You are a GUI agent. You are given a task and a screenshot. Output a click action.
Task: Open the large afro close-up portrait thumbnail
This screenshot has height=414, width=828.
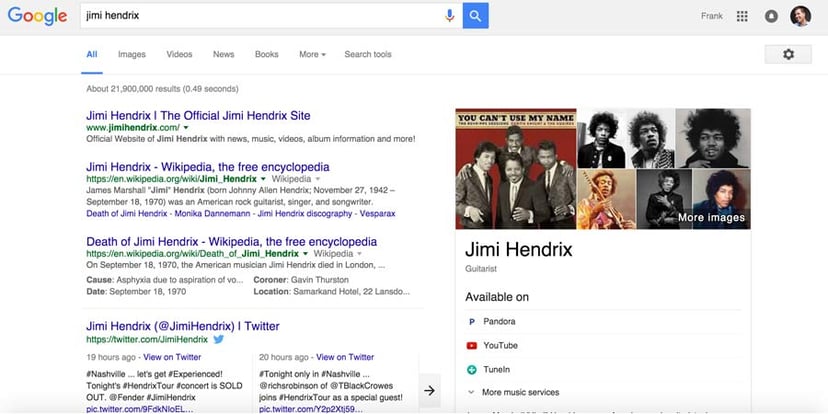point(713,138)
